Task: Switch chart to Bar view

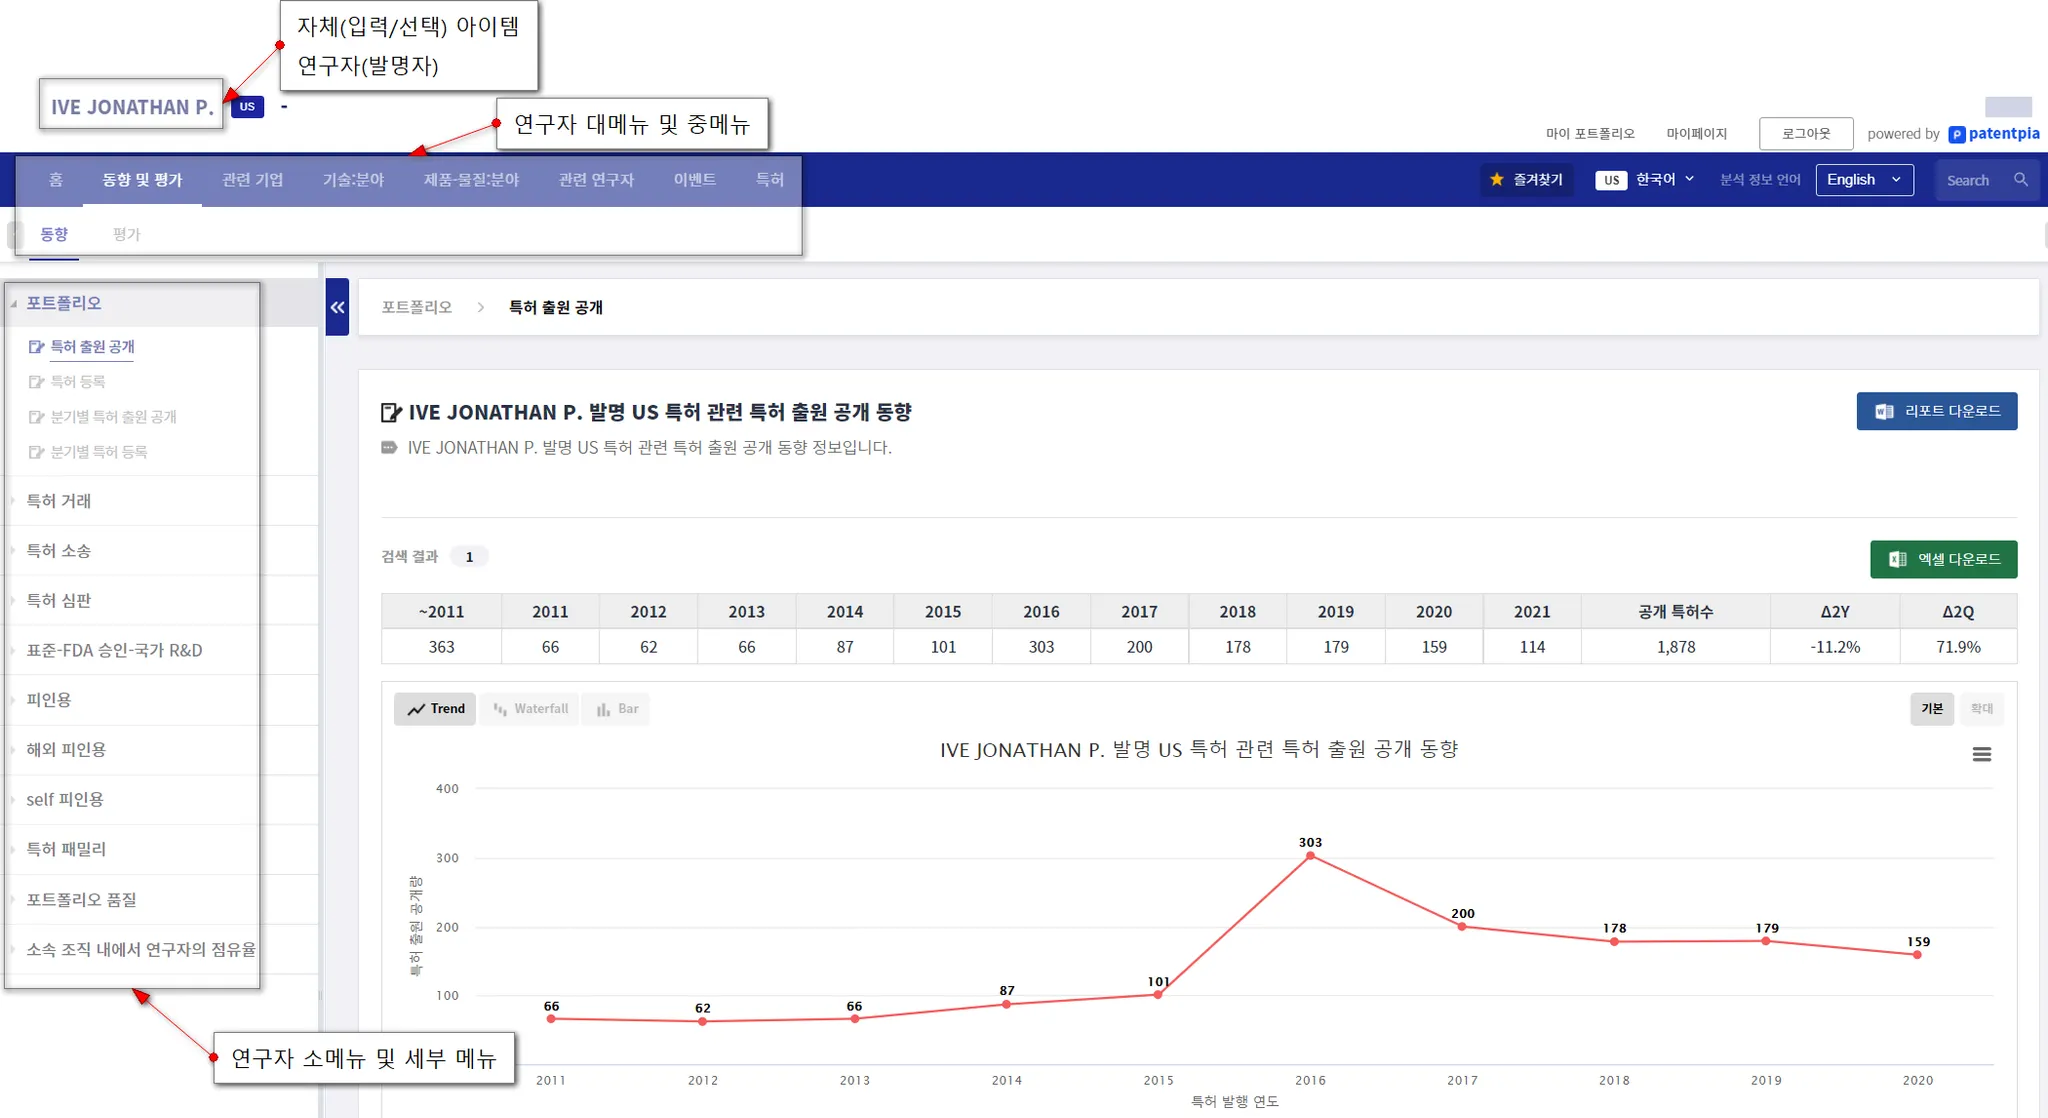Action: click(x=617, y=709)
